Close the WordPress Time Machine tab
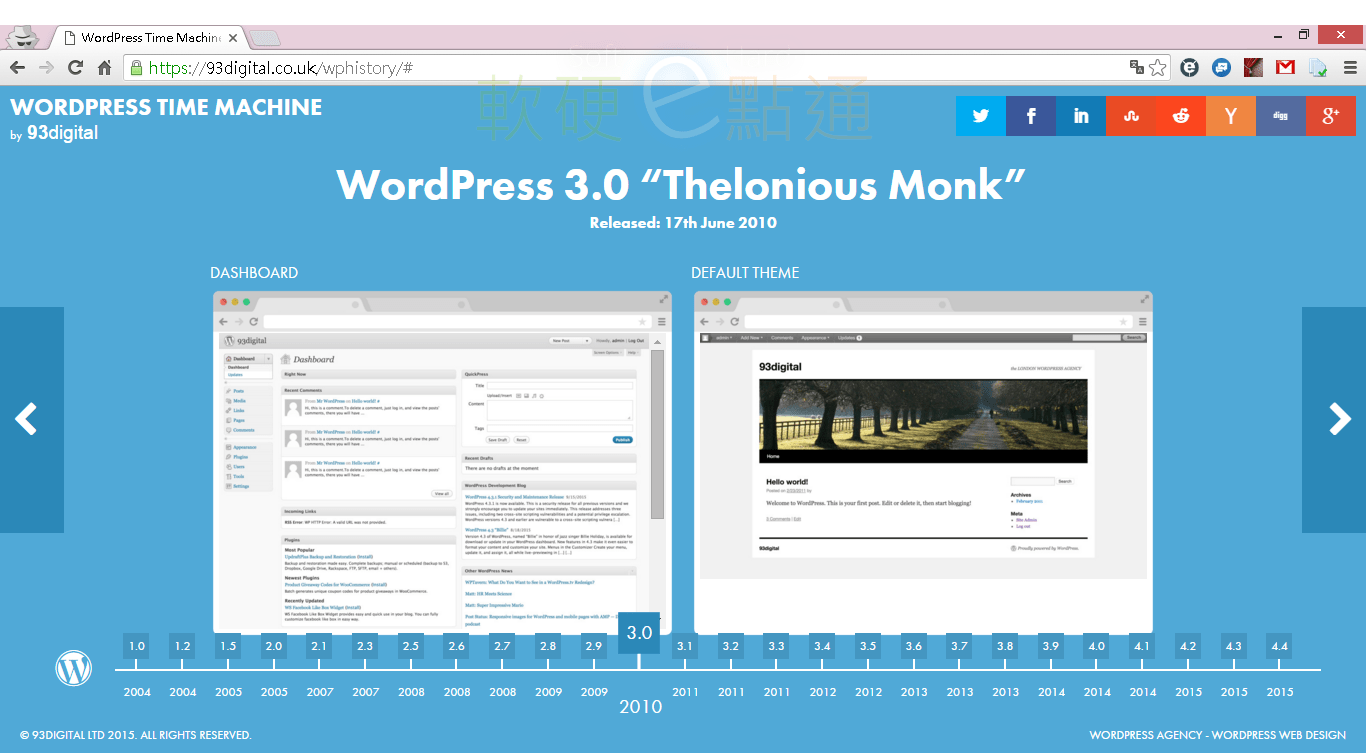The width and height of the screenshot is (1366, 753). click(x=233, y=38)
